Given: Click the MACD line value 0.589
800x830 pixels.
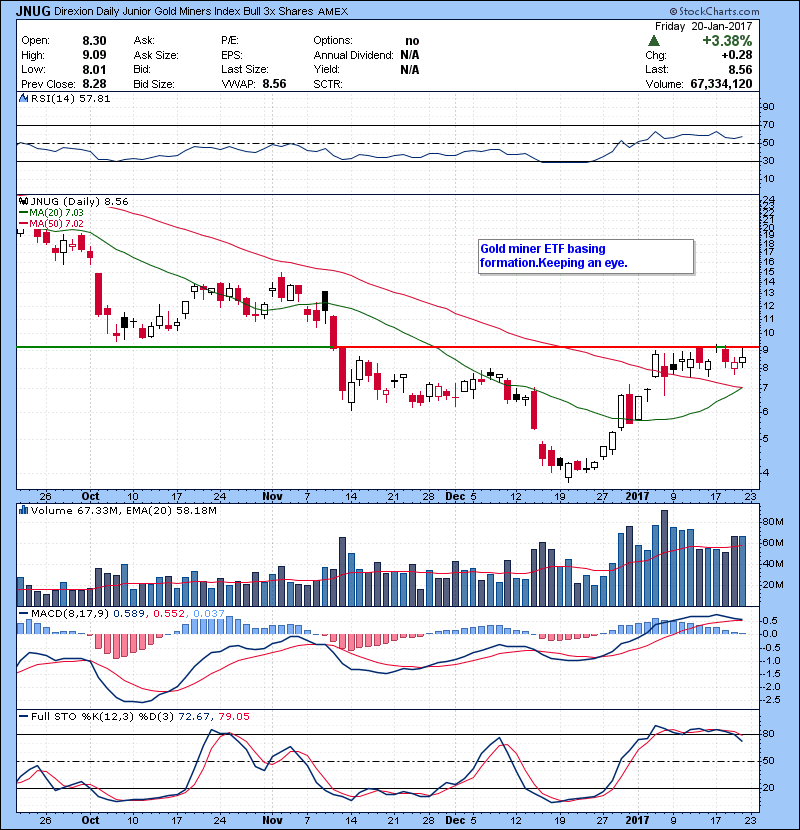Looking at the screenshot, I should point(129,614).
